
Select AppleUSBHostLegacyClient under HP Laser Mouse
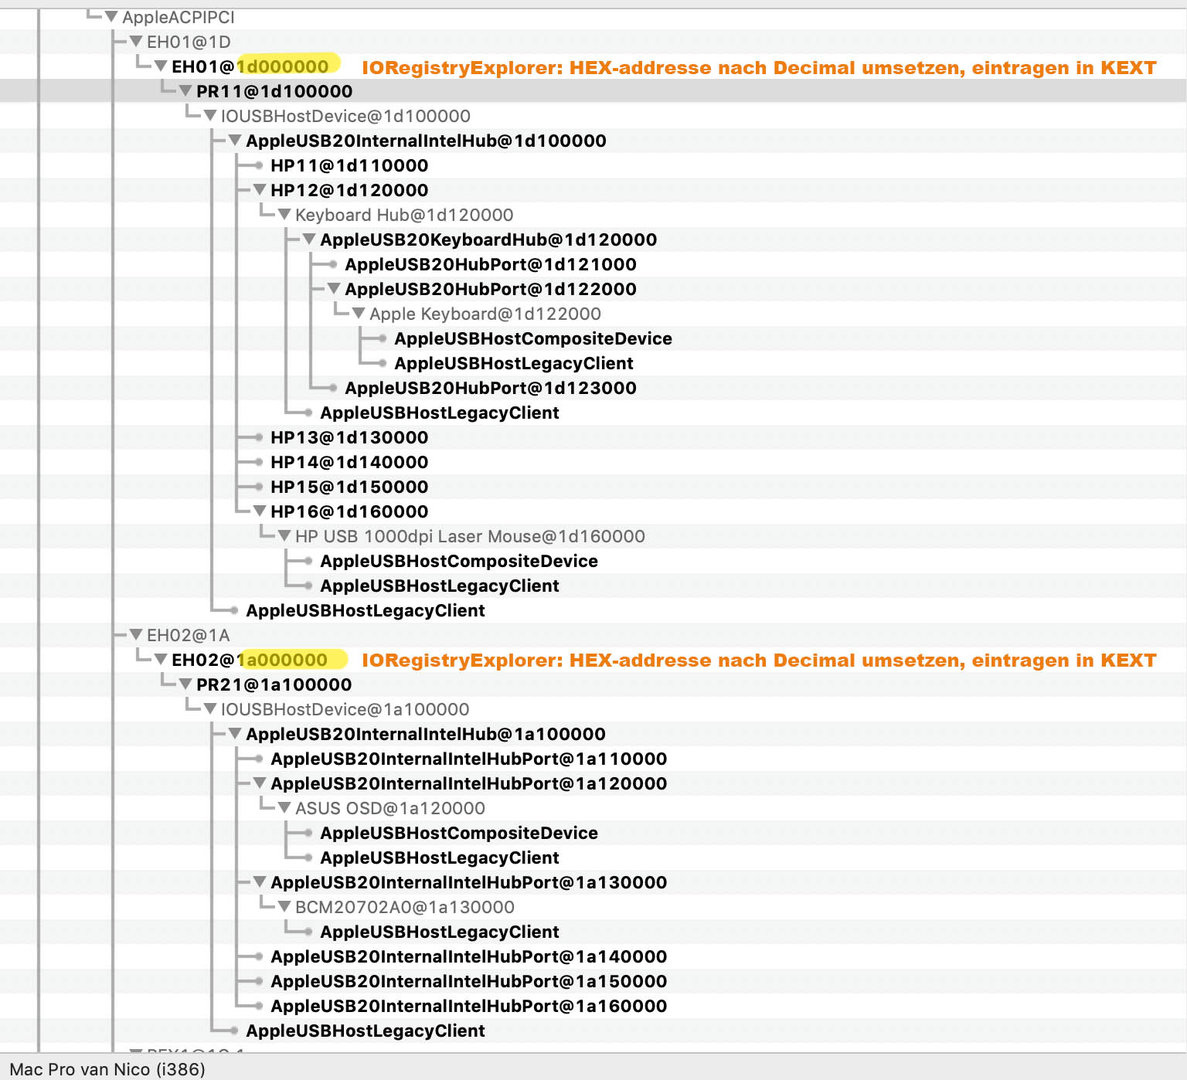[x=439, y=586]
